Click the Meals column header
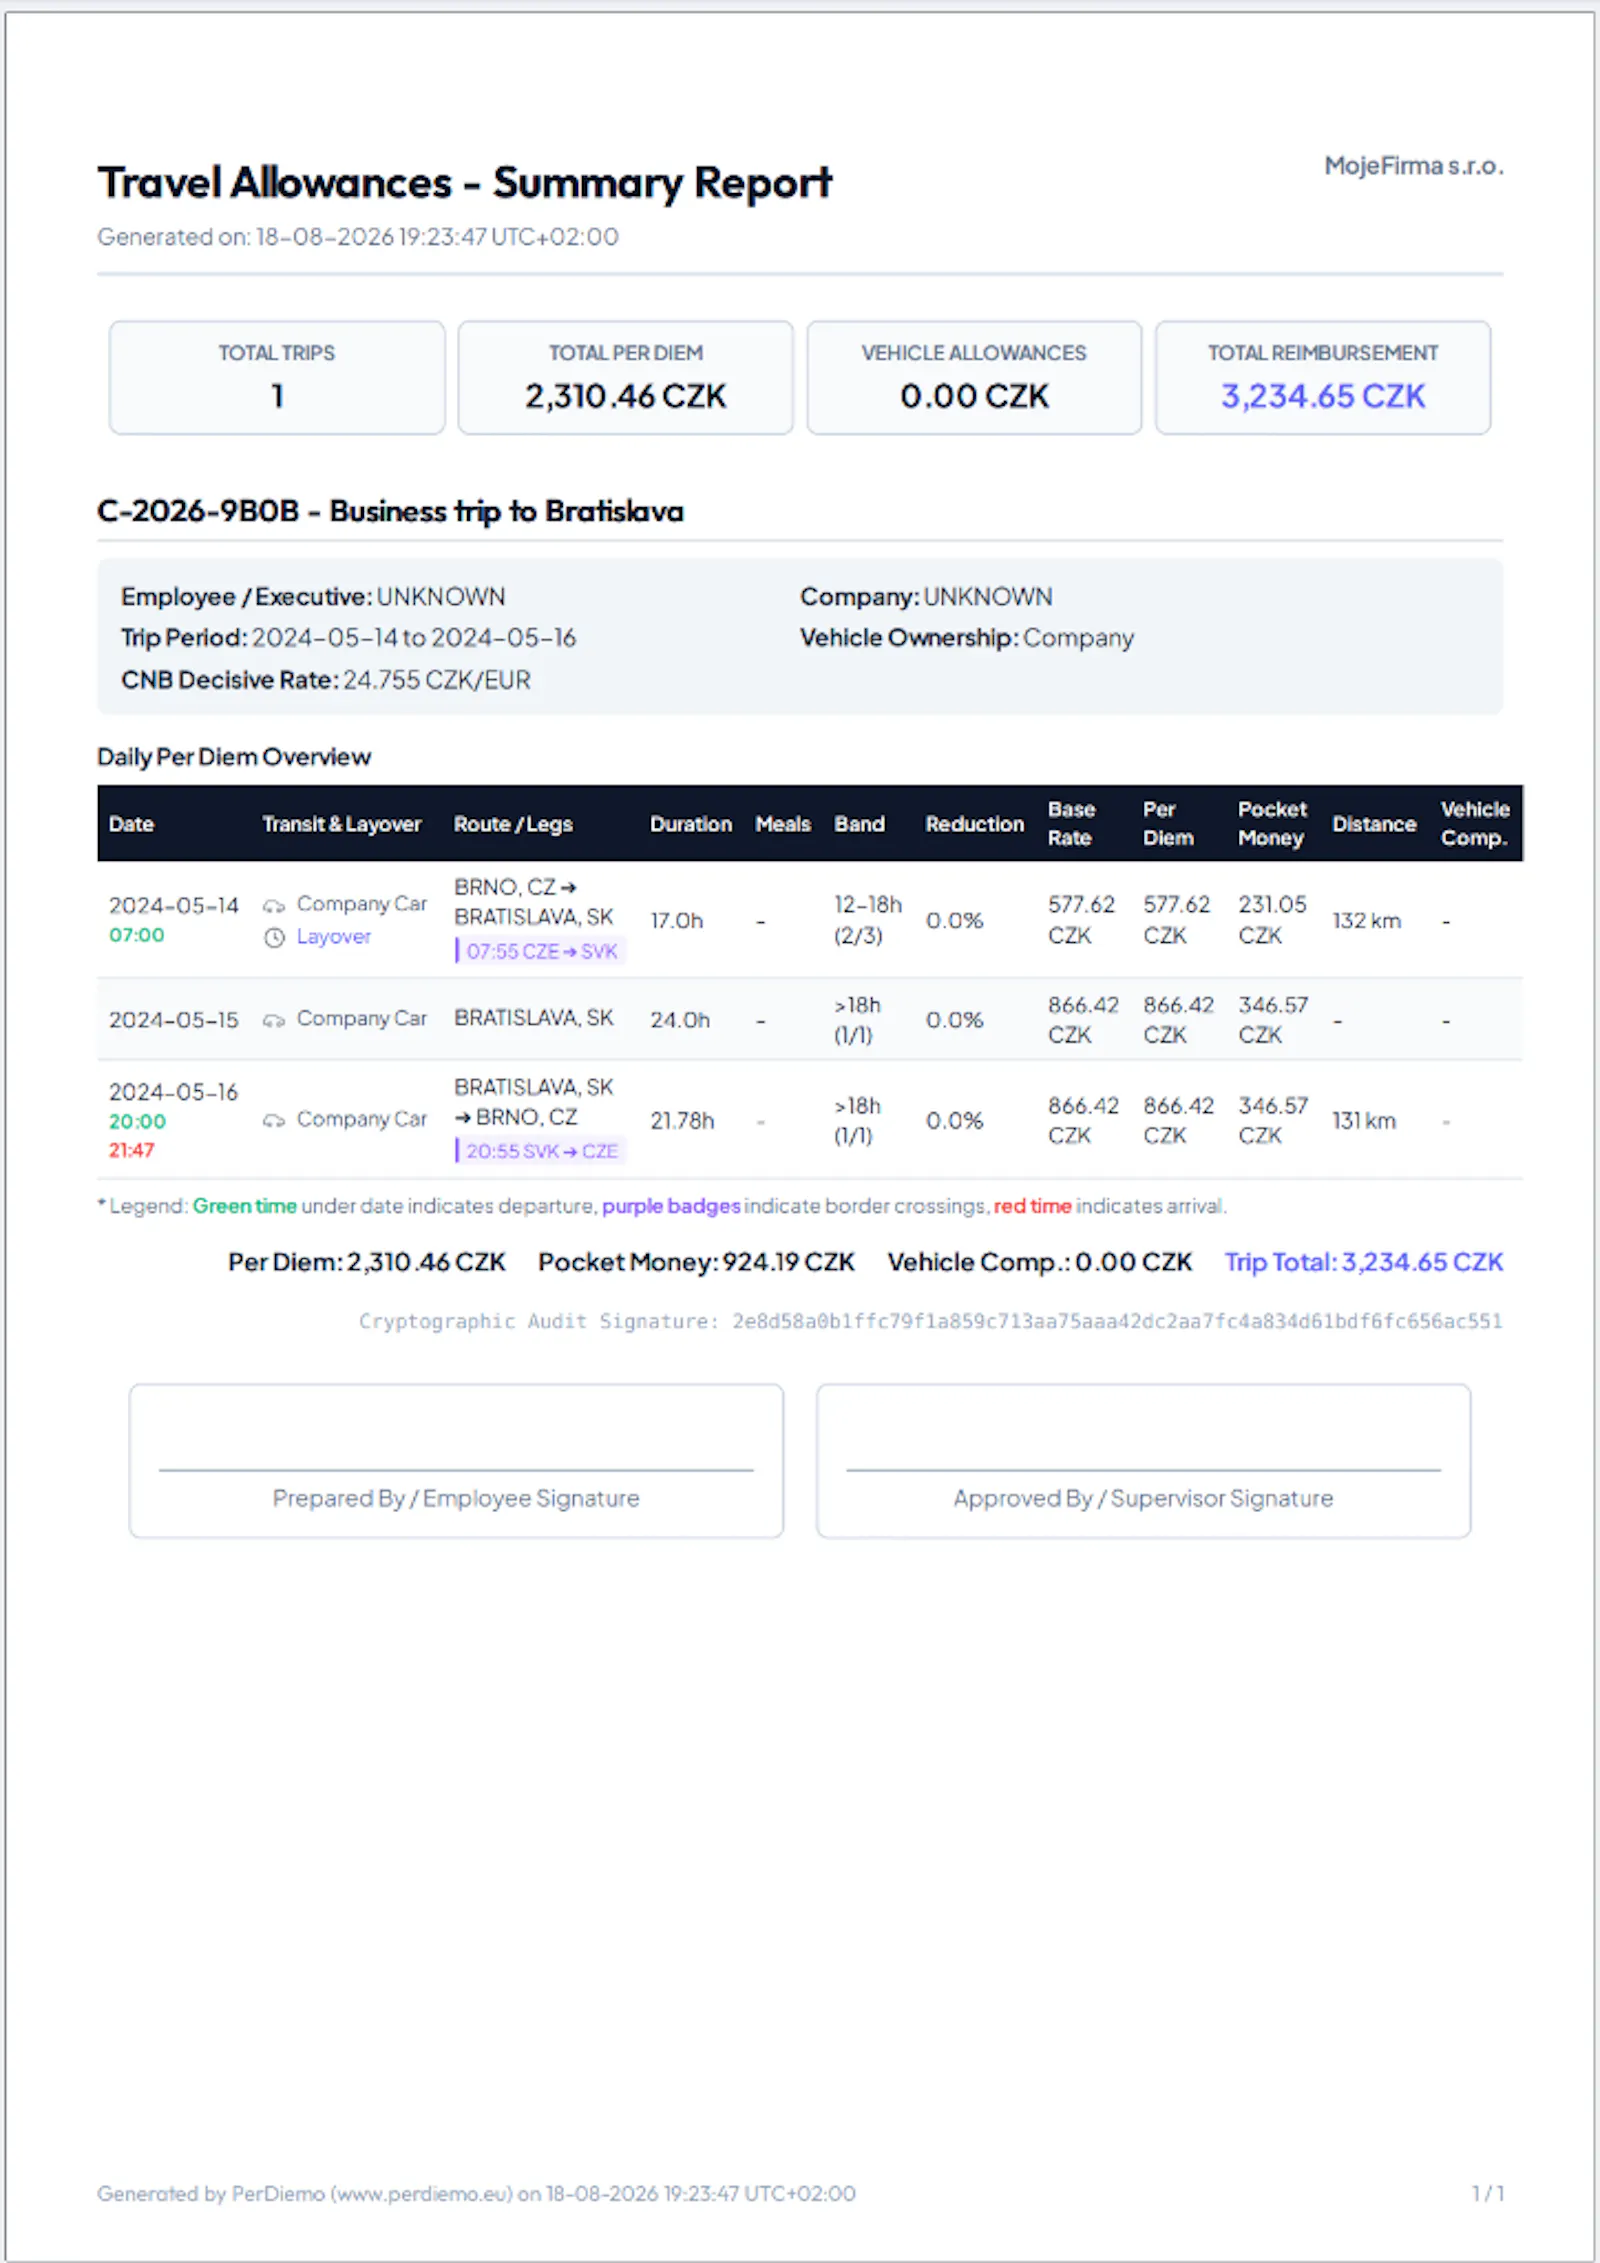This screenshot has height=2263, width=1600. pyautogui.click(x=783, y=824)
